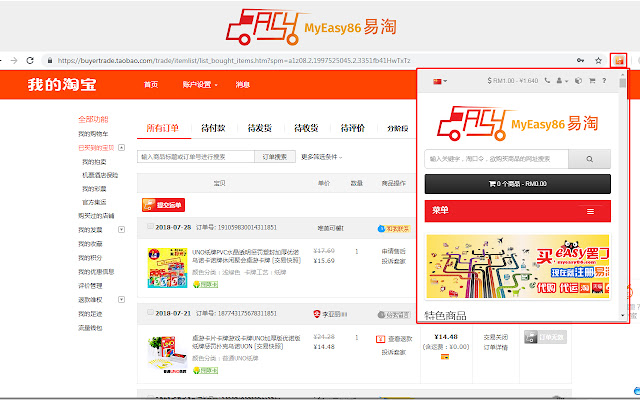Open help question mark in popup
Screen dimensions: 640x400
pos(604,81)
